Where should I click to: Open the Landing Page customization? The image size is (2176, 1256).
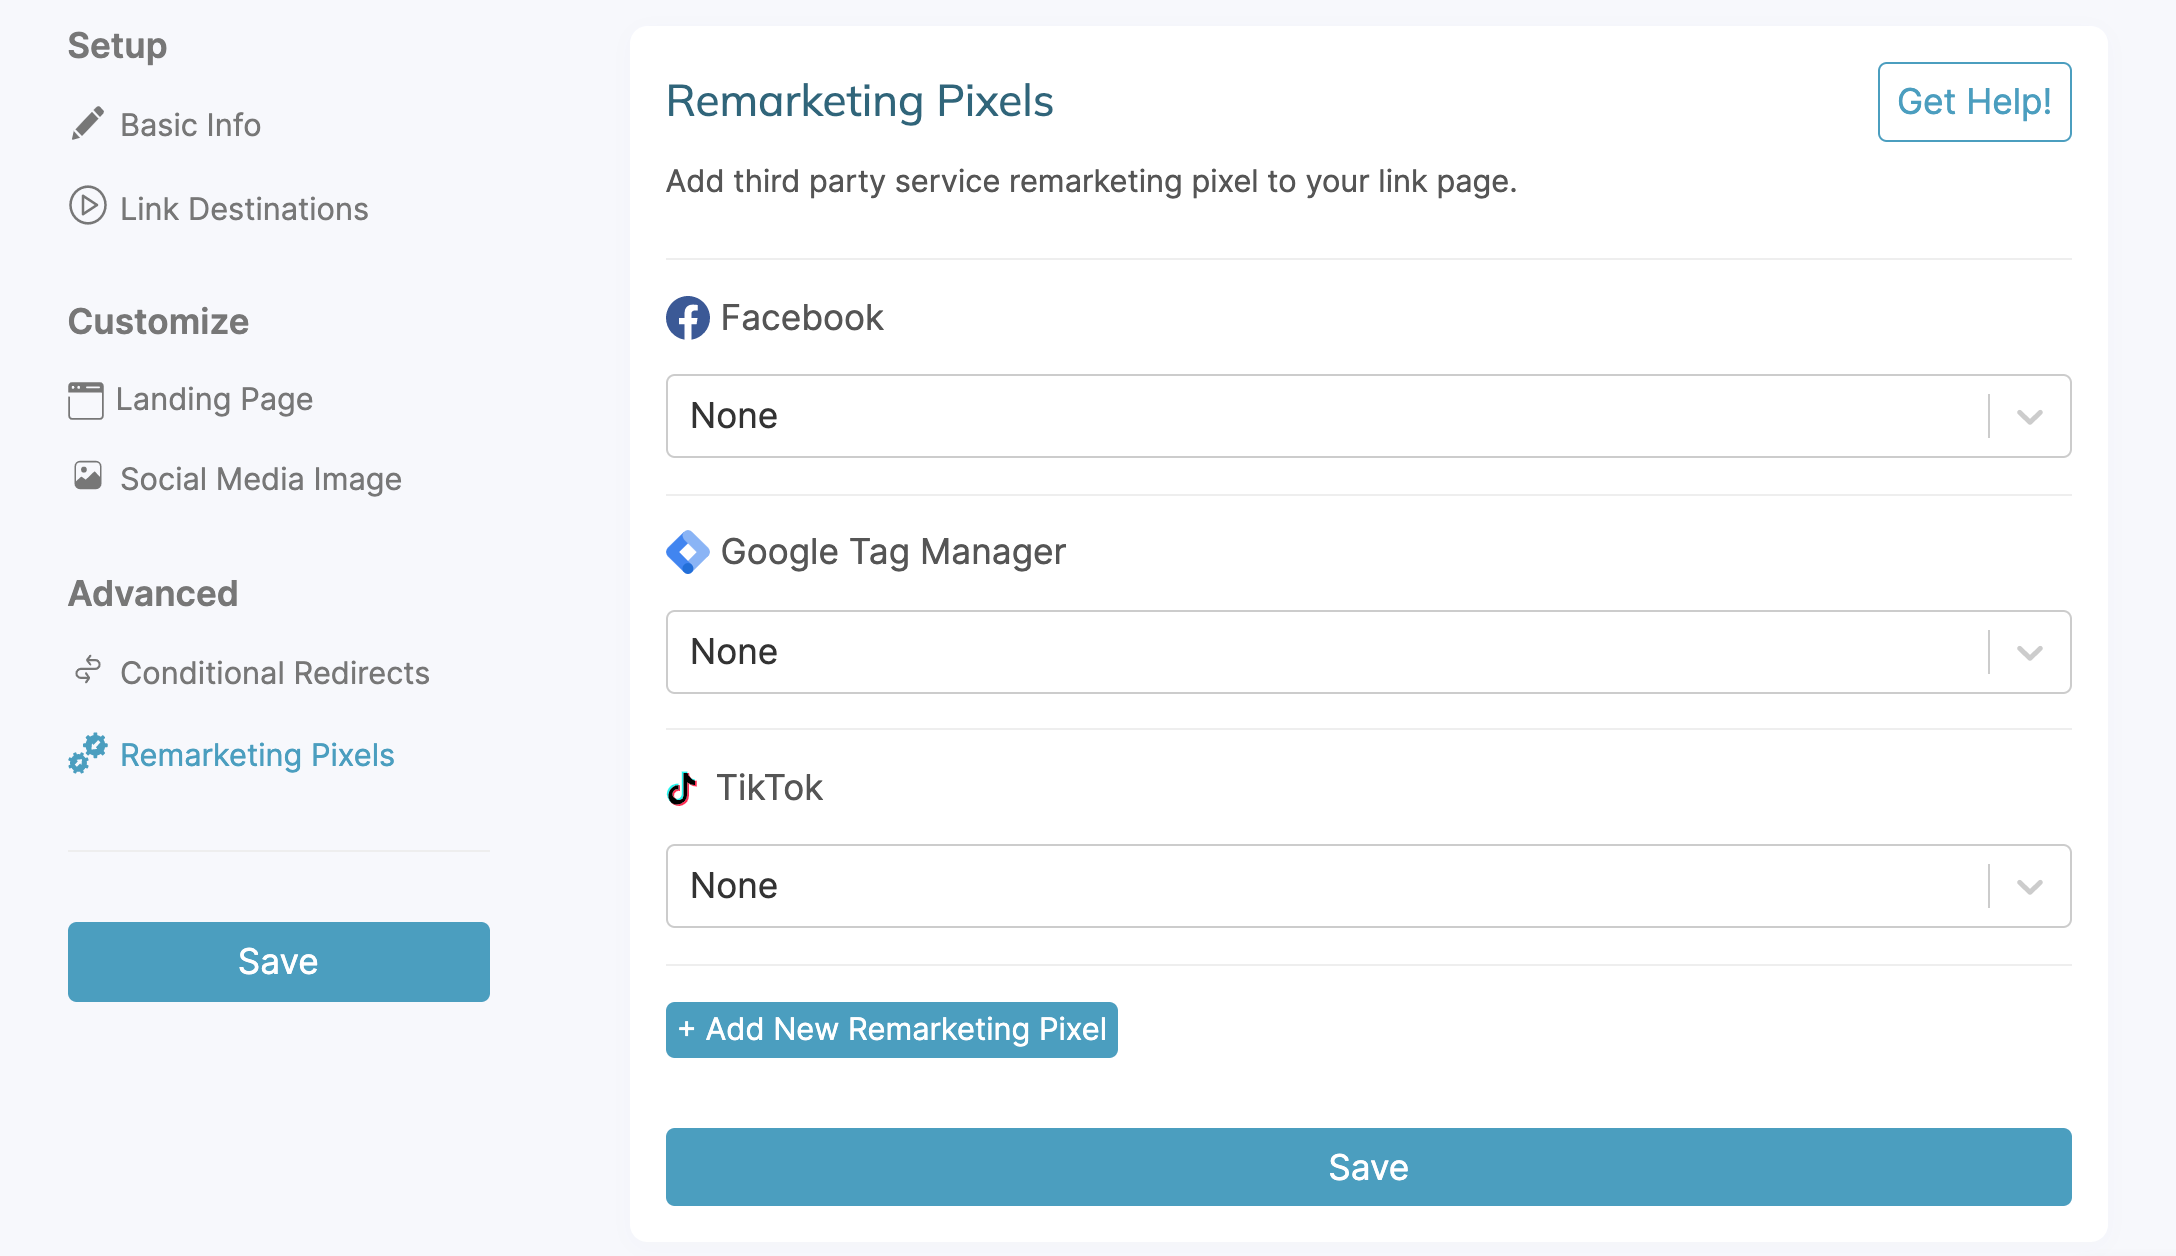(214, 399)
